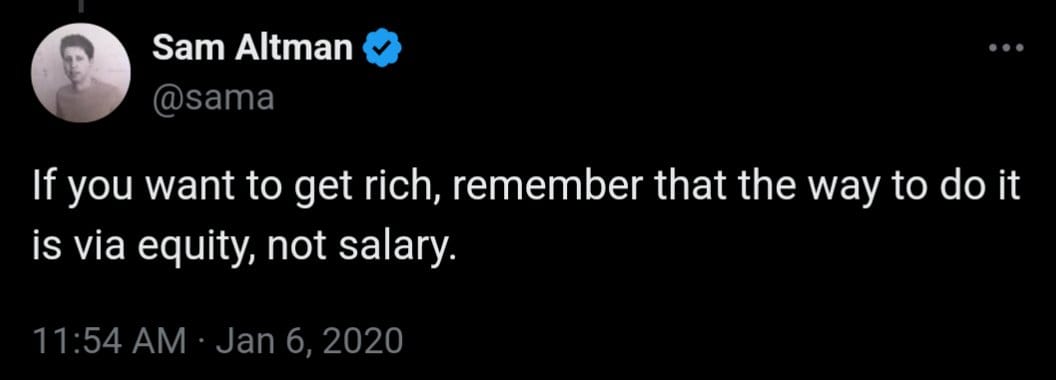The image size is (1056, 380).
Task: Click the thread connector line above avatar
Action: [x=81, y=5]
